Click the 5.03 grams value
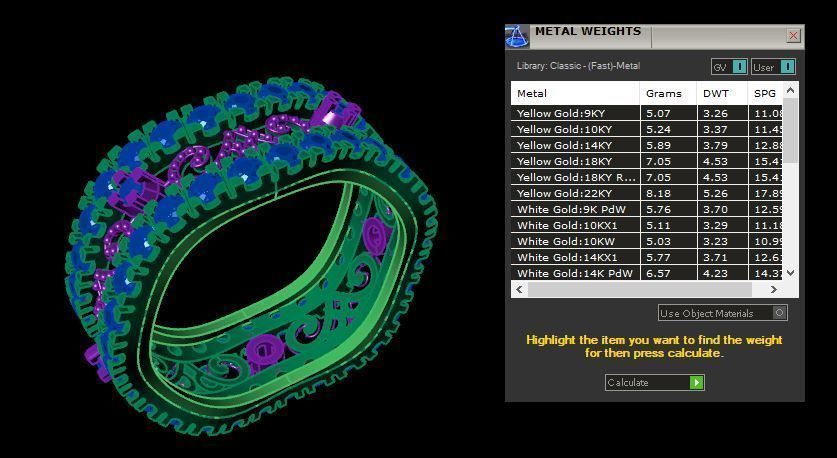Screen dimensions: 837x458 click(658, 241)
